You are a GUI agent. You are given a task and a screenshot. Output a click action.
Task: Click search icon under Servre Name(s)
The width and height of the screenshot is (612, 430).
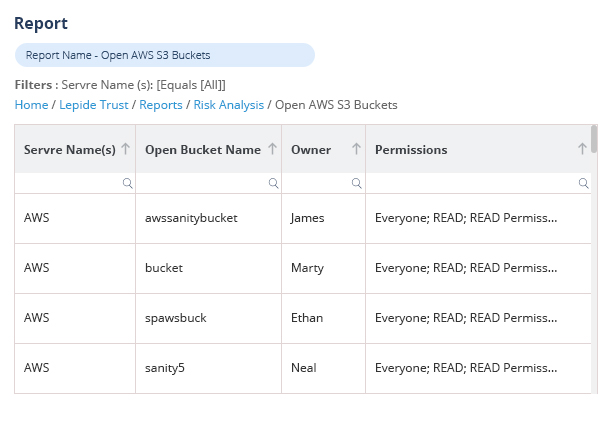click(127, 184)
